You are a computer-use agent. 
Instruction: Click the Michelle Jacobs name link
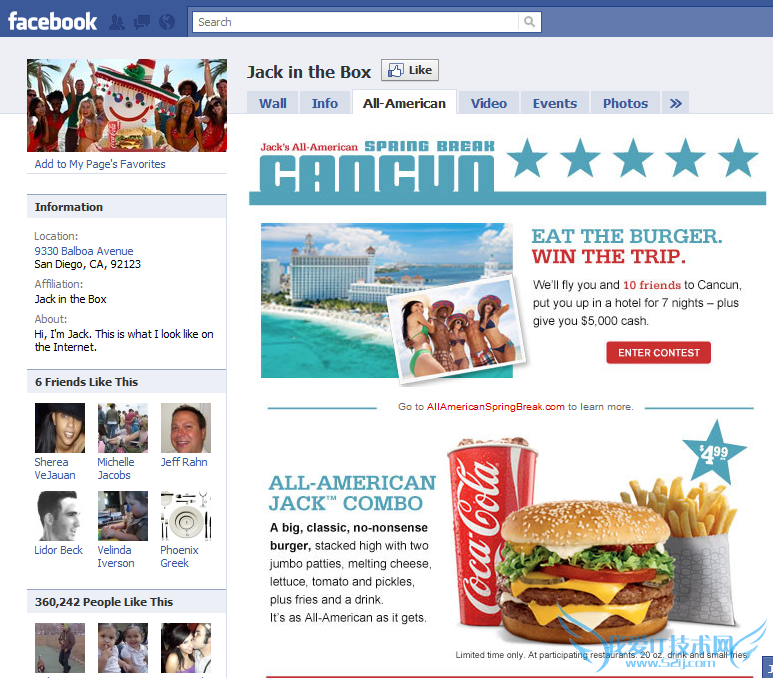click(x=116, y=468)
